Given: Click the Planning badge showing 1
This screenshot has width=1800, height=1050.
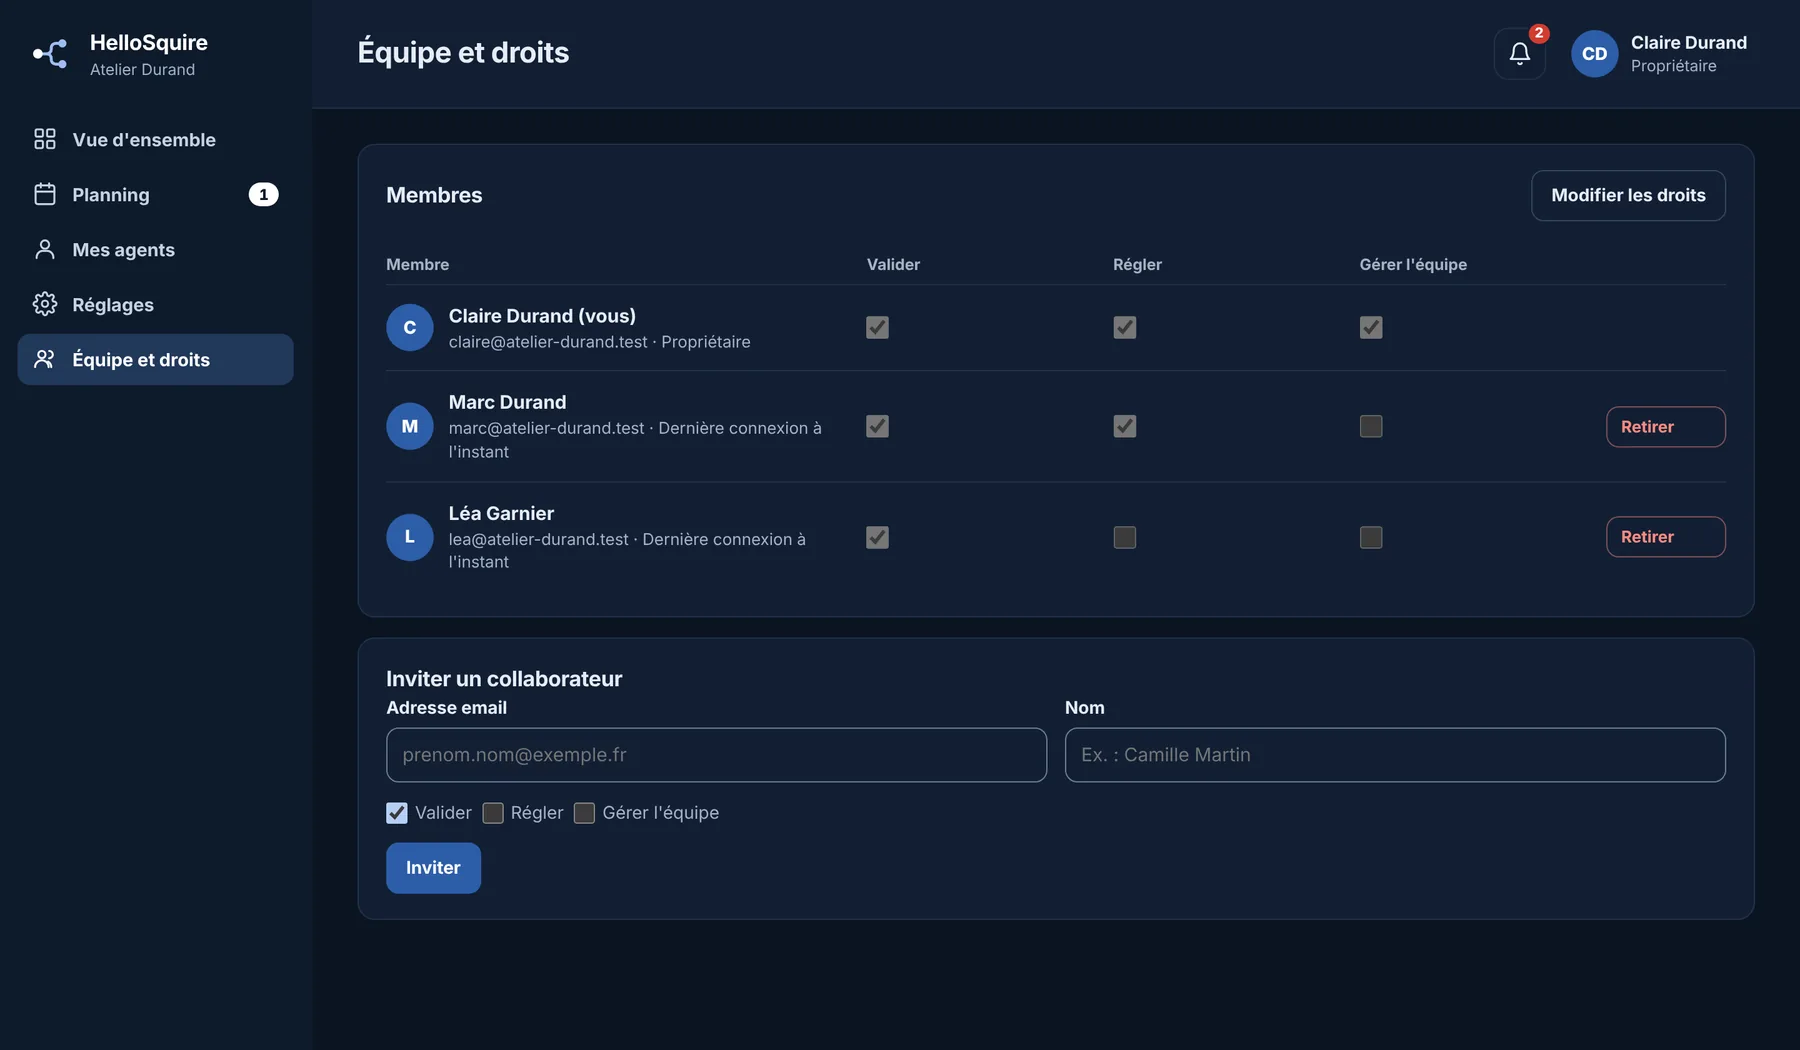Looking at the screenshot, I should pyautogui.click(x=263, y=194).
